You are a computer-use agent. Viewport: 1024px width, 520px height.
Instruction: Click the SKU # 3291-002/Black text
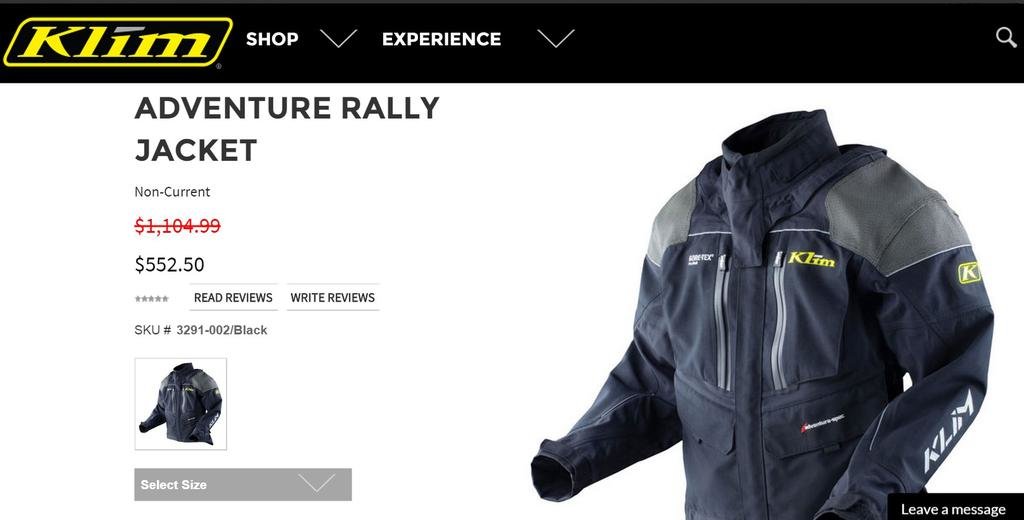tap(201, 330)
